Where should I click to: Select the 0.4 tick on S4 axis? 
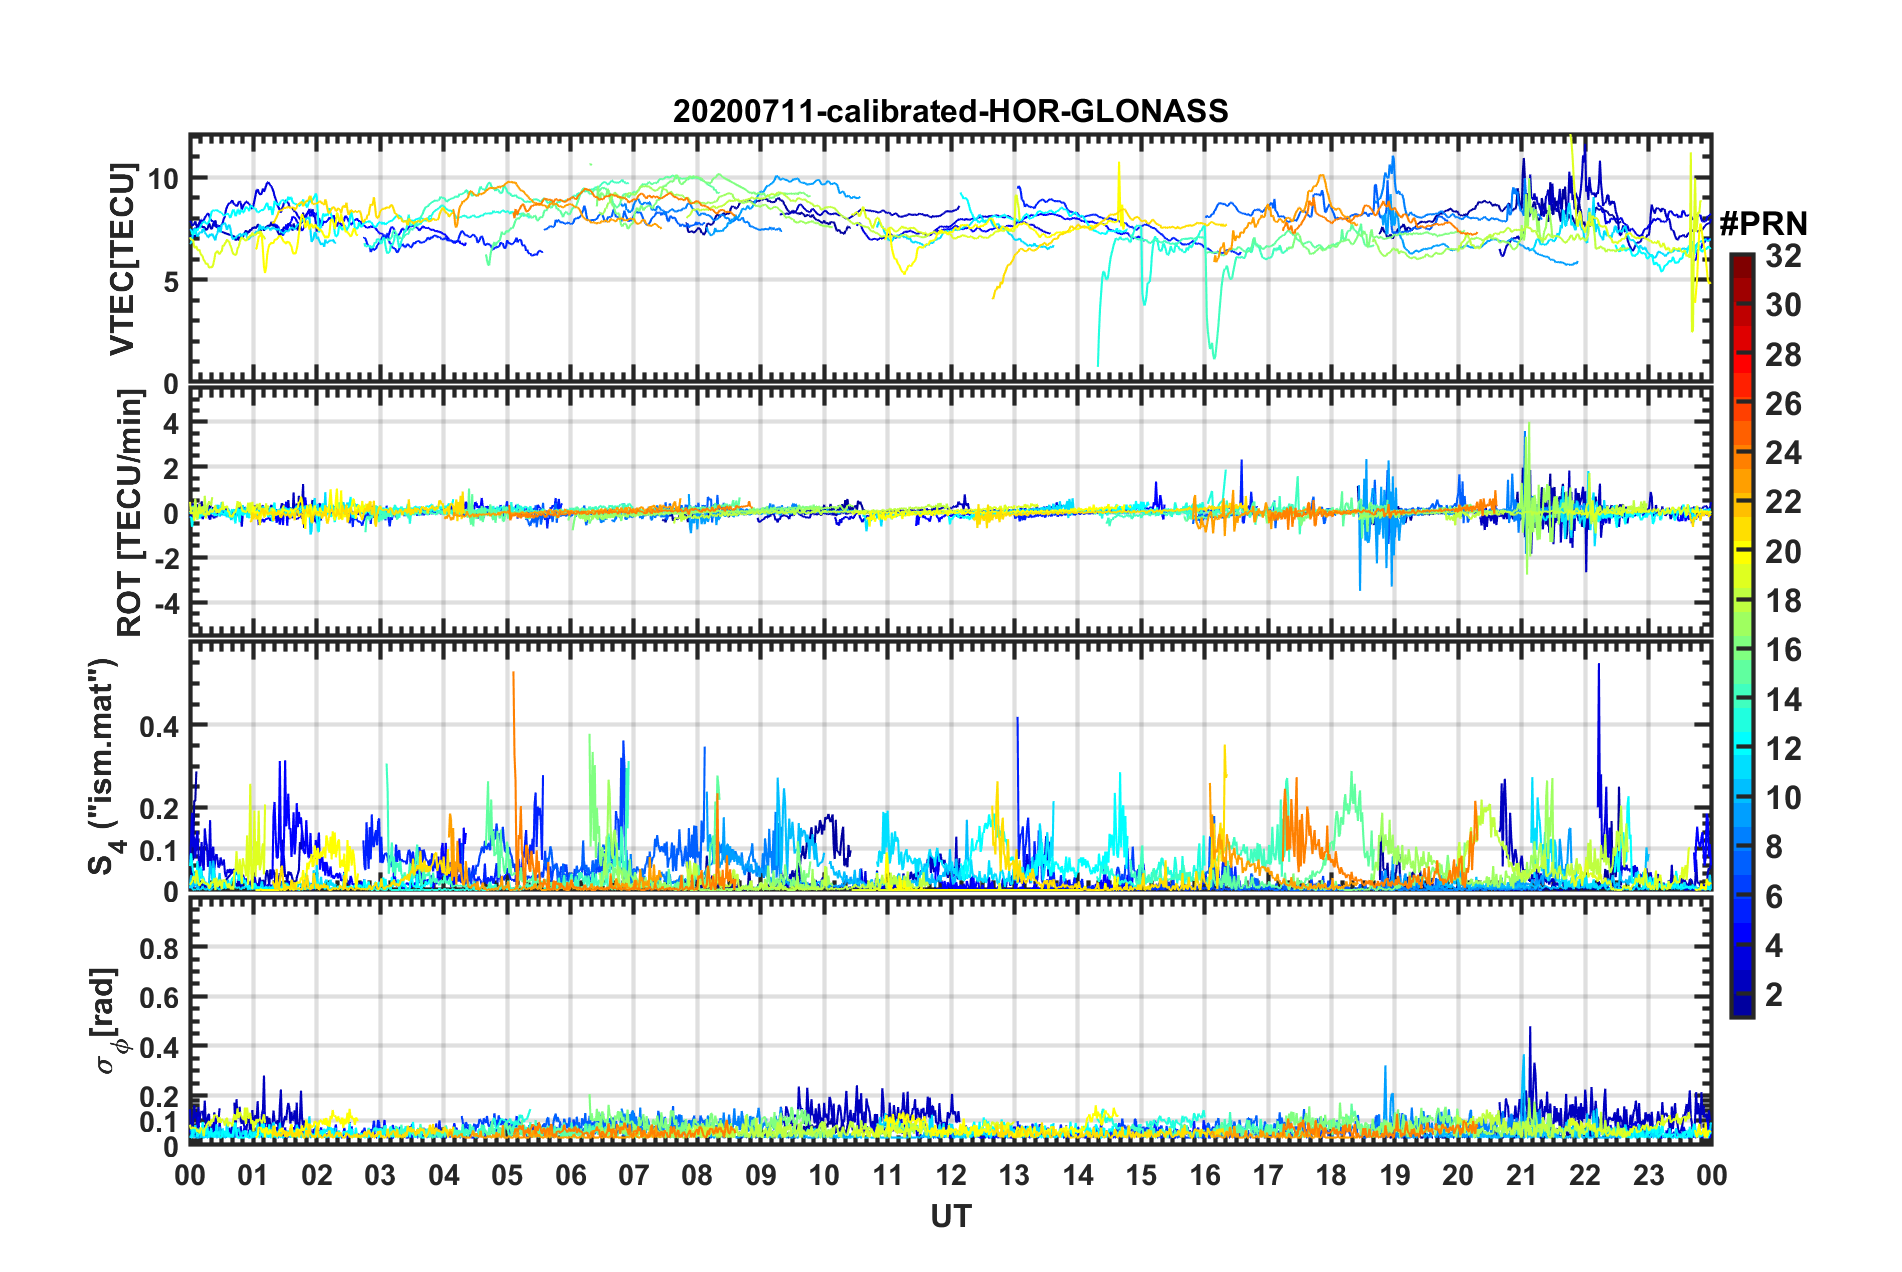tap(159, 726)
